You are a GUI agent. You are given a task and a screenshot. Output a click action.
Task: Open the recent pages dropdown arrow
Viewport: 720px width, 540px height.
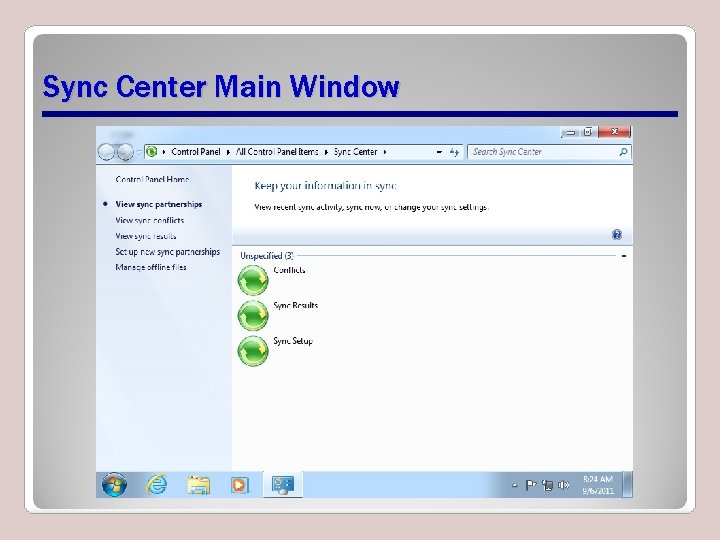[x=139, y=152]
